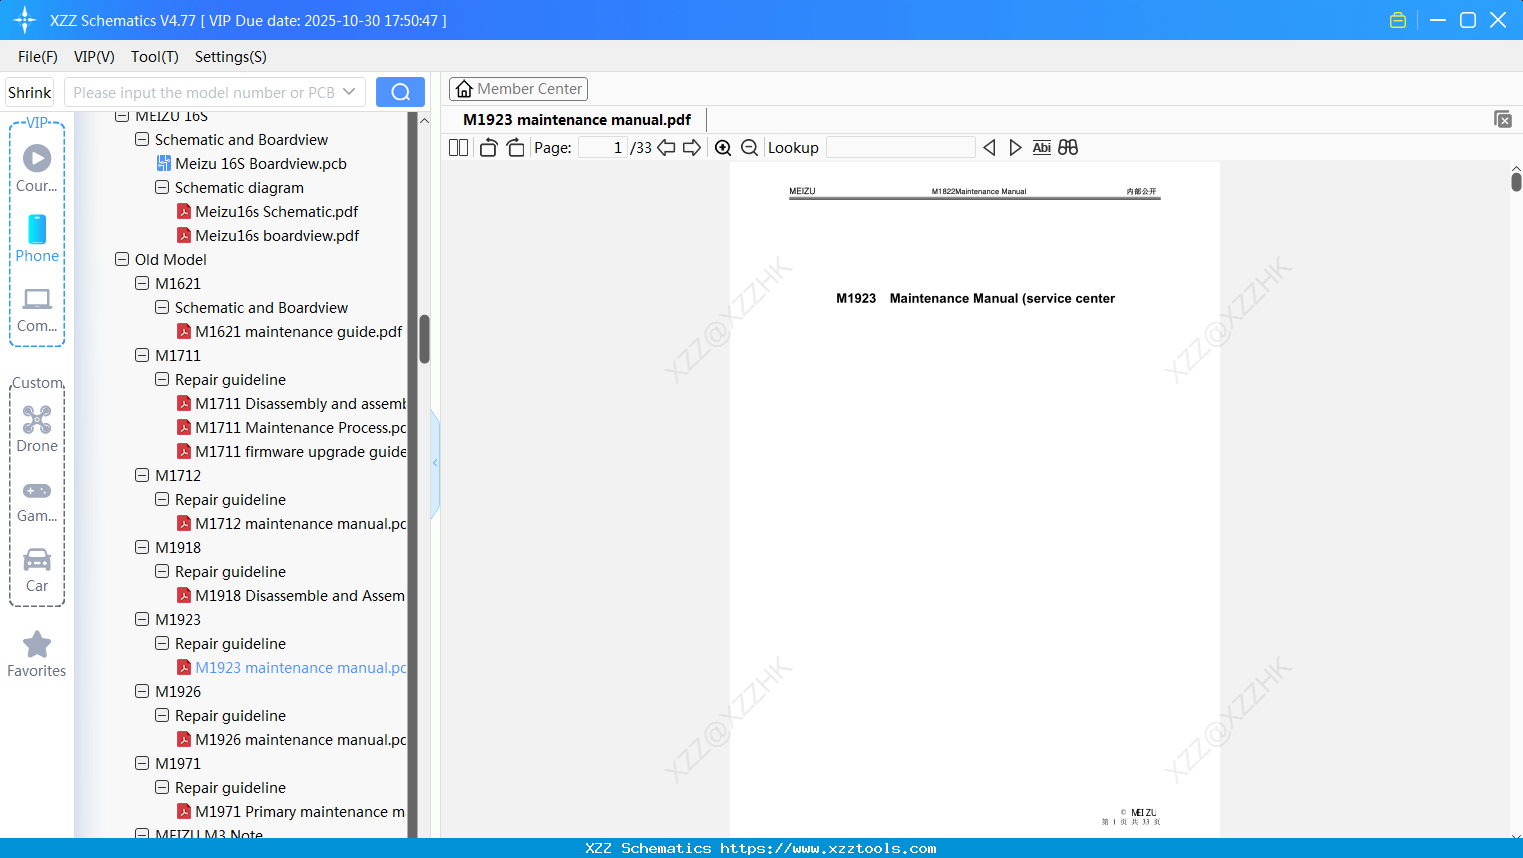This screenshot has width=1523, height=858.
Task: Open the Game console category
Action: 37,500
